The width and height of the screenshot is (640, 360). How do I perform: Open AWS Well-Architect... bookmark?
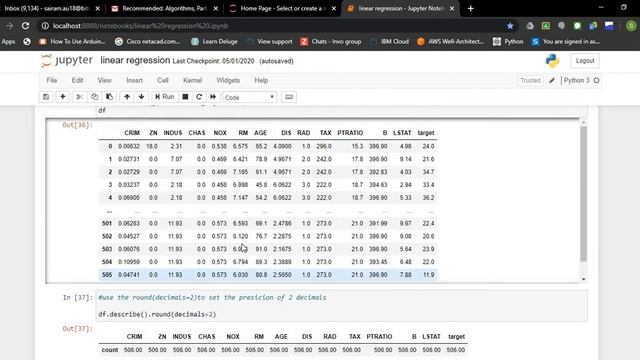click(451, 42)
